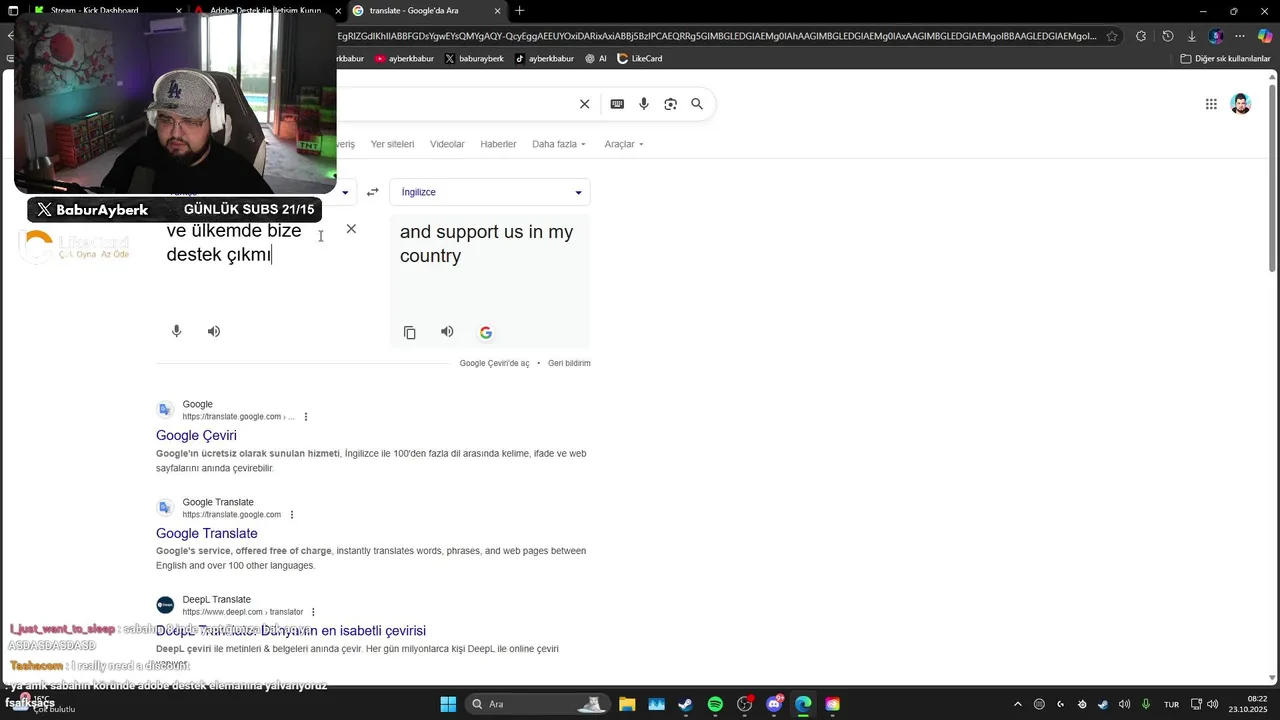The height and width of the screenshot is (720, 1280).
Task: Switch to the Videolar tab
Action: [447, 144]
